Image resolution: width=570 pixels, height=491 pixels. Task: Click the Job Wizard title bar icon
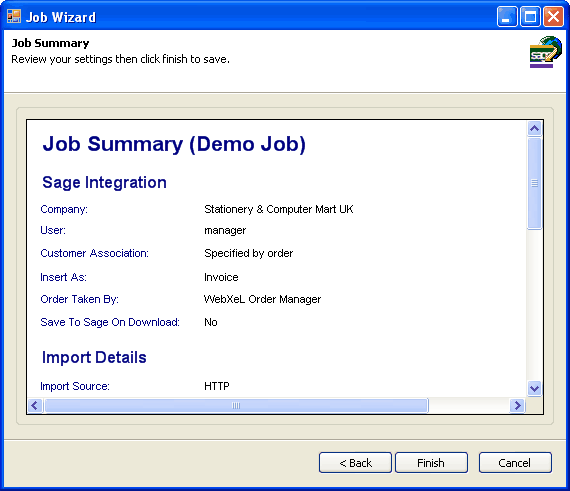[14, 17]
